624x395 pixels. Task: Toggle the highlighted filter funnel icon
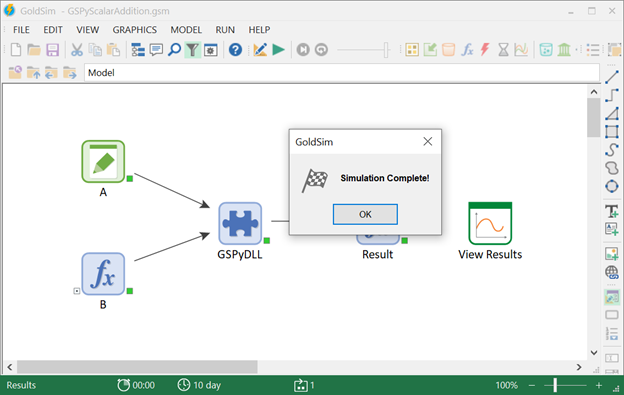[192, 50]
